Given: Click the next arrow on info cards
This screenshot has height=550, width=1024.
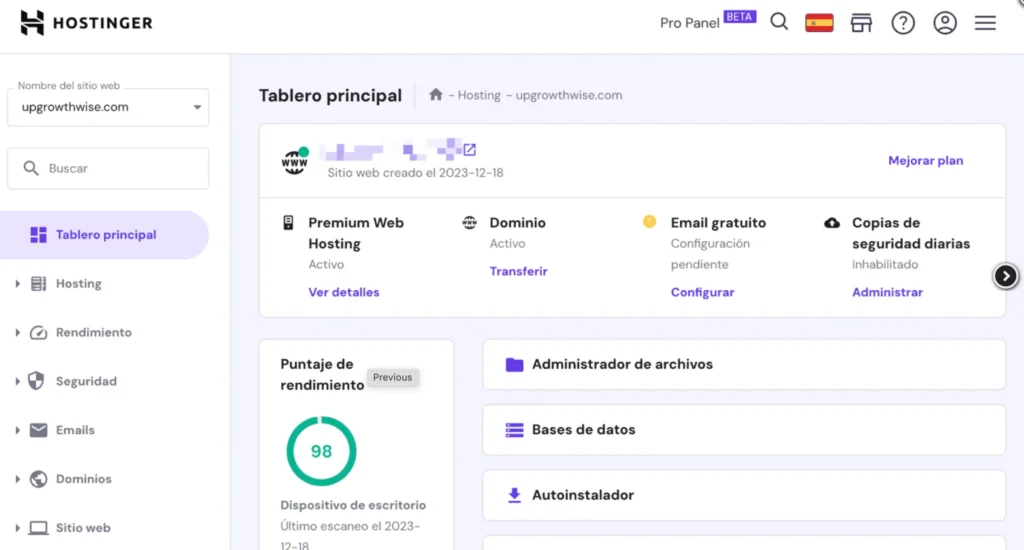Looking at the screenshot, I should coord(1005,276).
